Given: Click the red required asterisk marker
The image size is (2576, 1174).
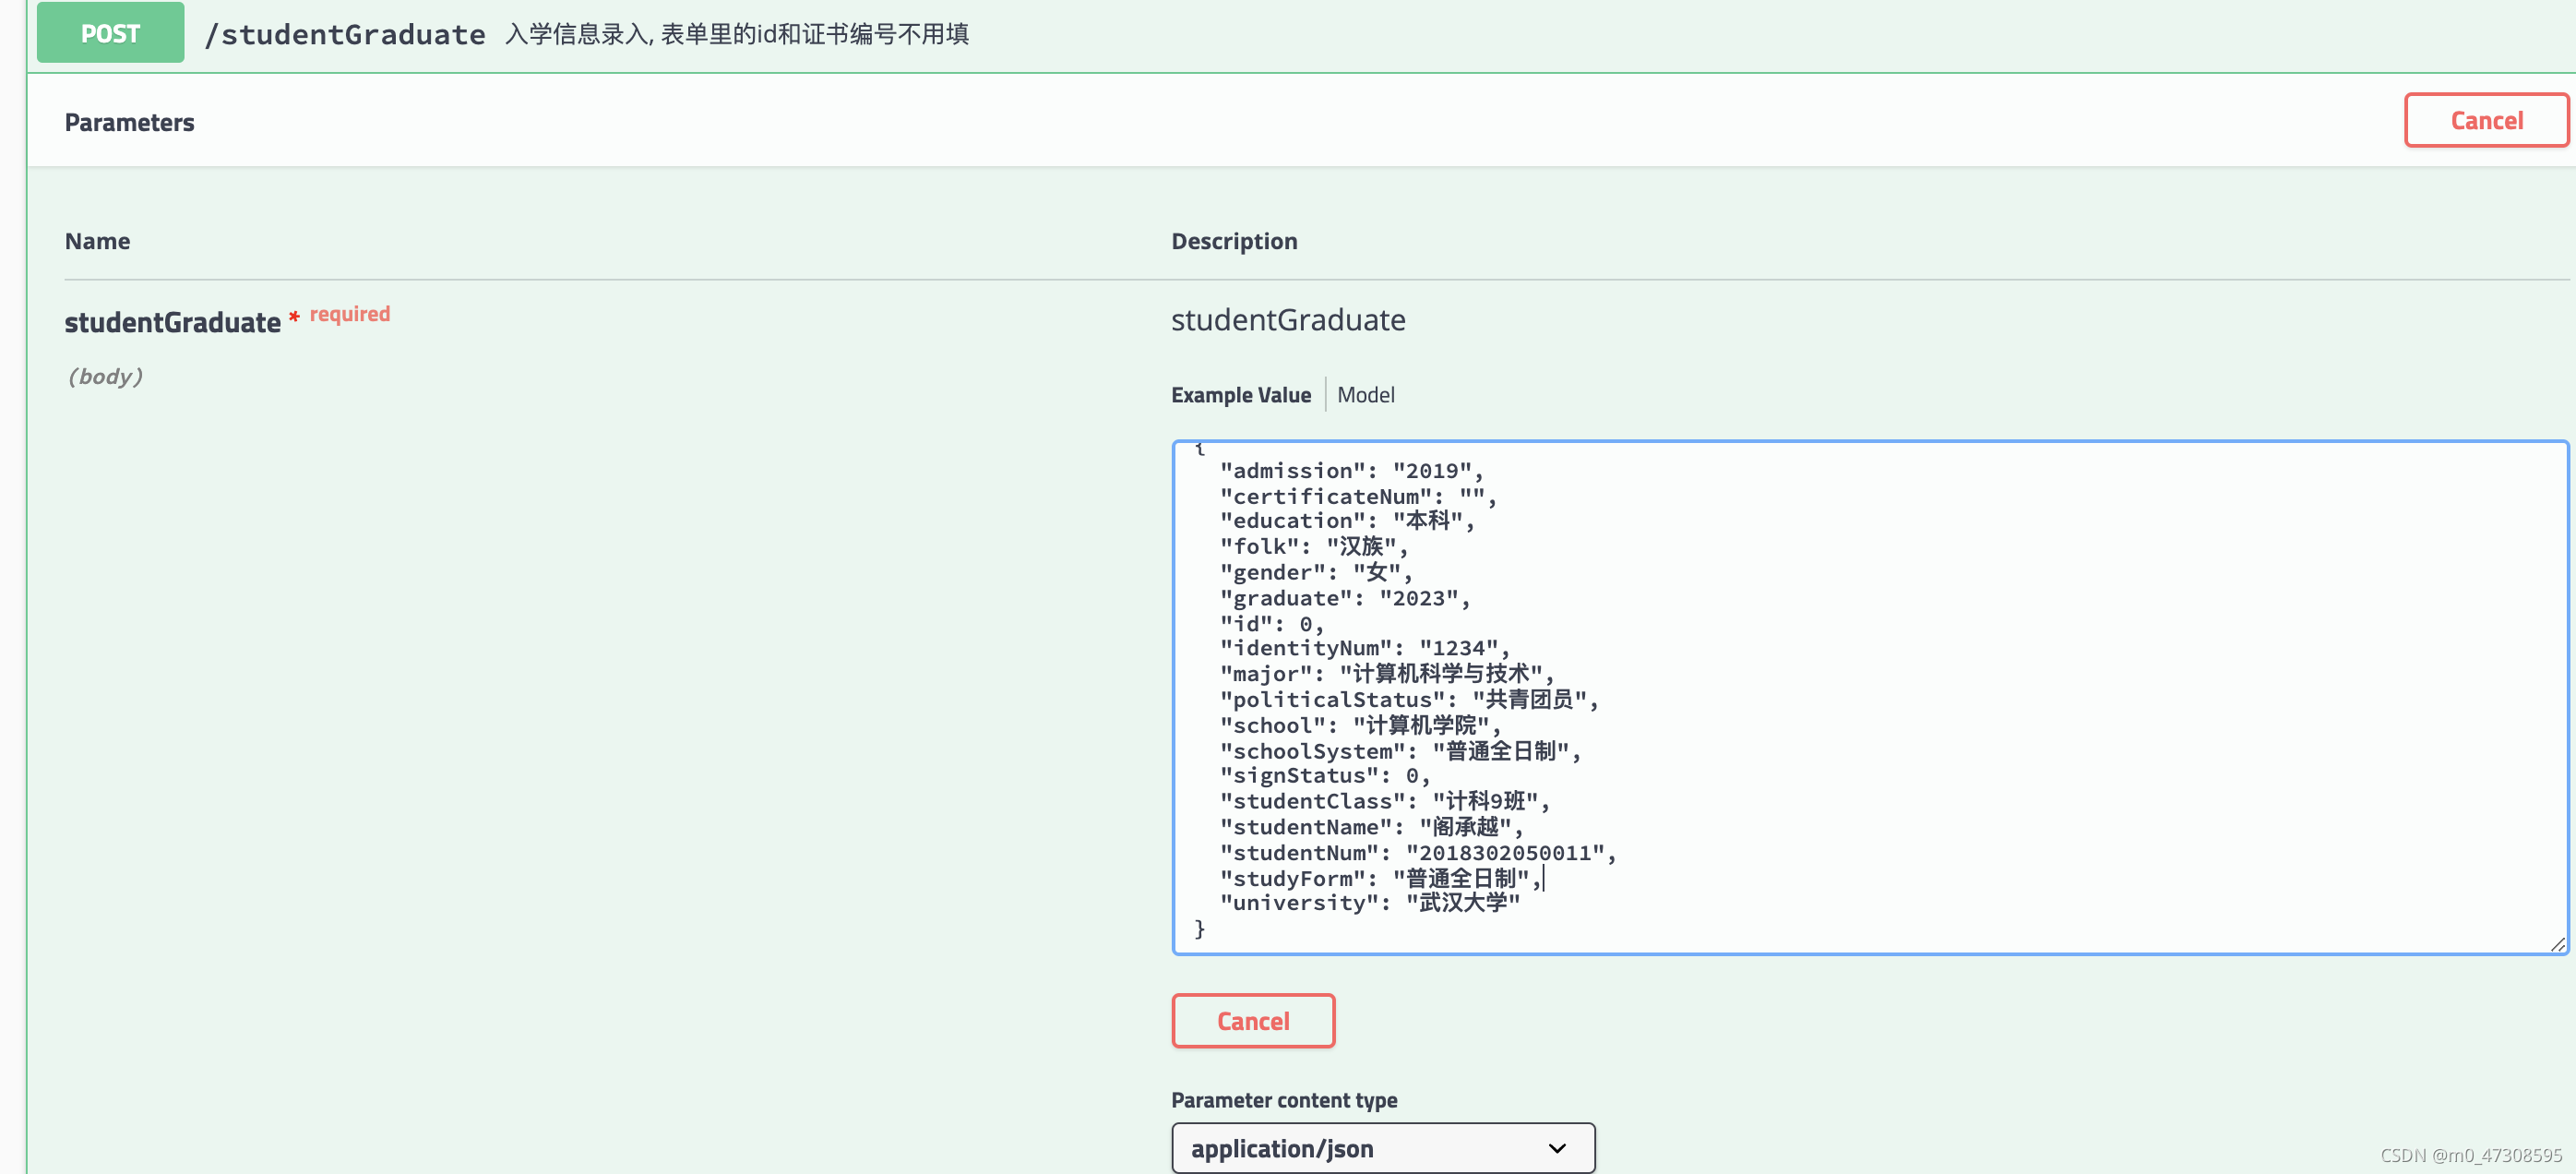Looking at the screenshot, I should [x=294, y=317].
